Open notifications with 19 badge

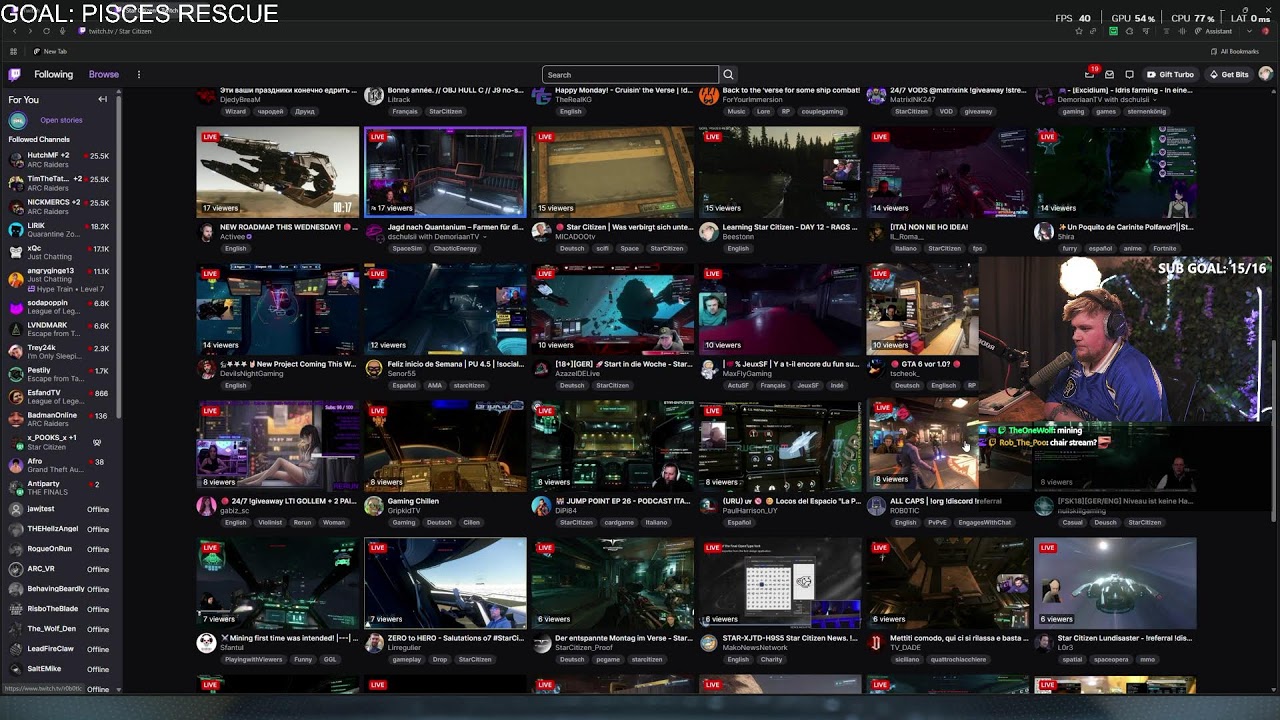tap(1090, 73)
